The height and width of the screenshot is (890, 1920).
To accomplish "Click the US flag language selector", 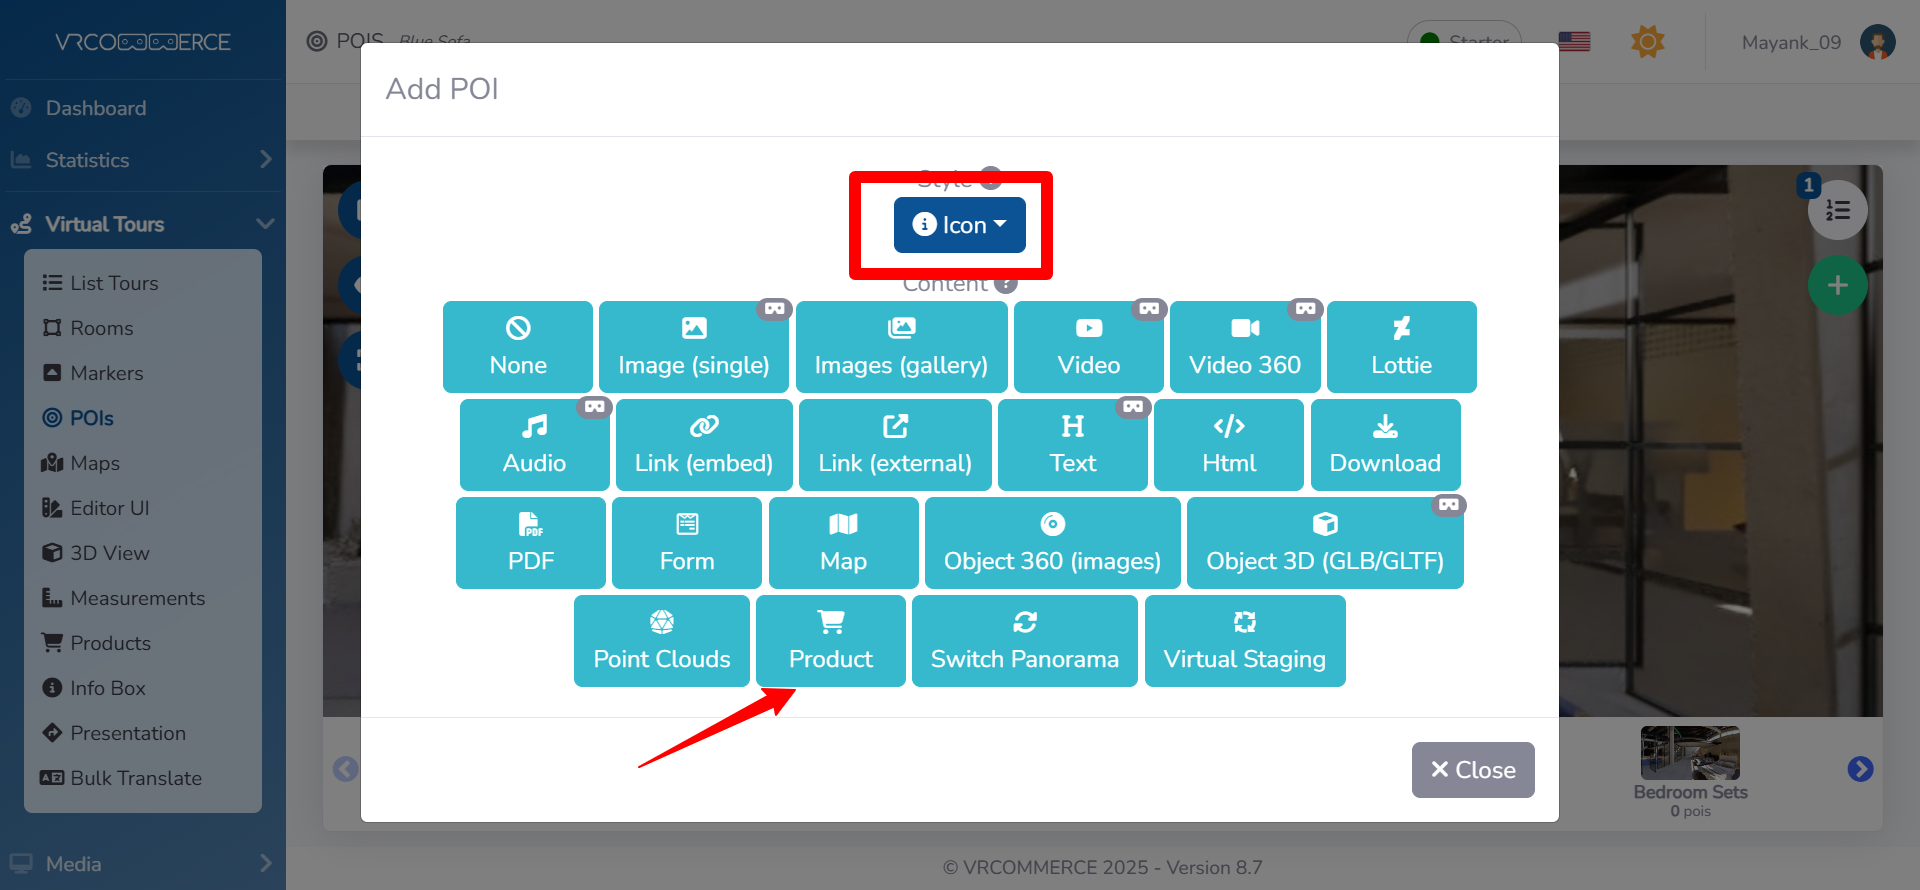I will [1574, 42].
